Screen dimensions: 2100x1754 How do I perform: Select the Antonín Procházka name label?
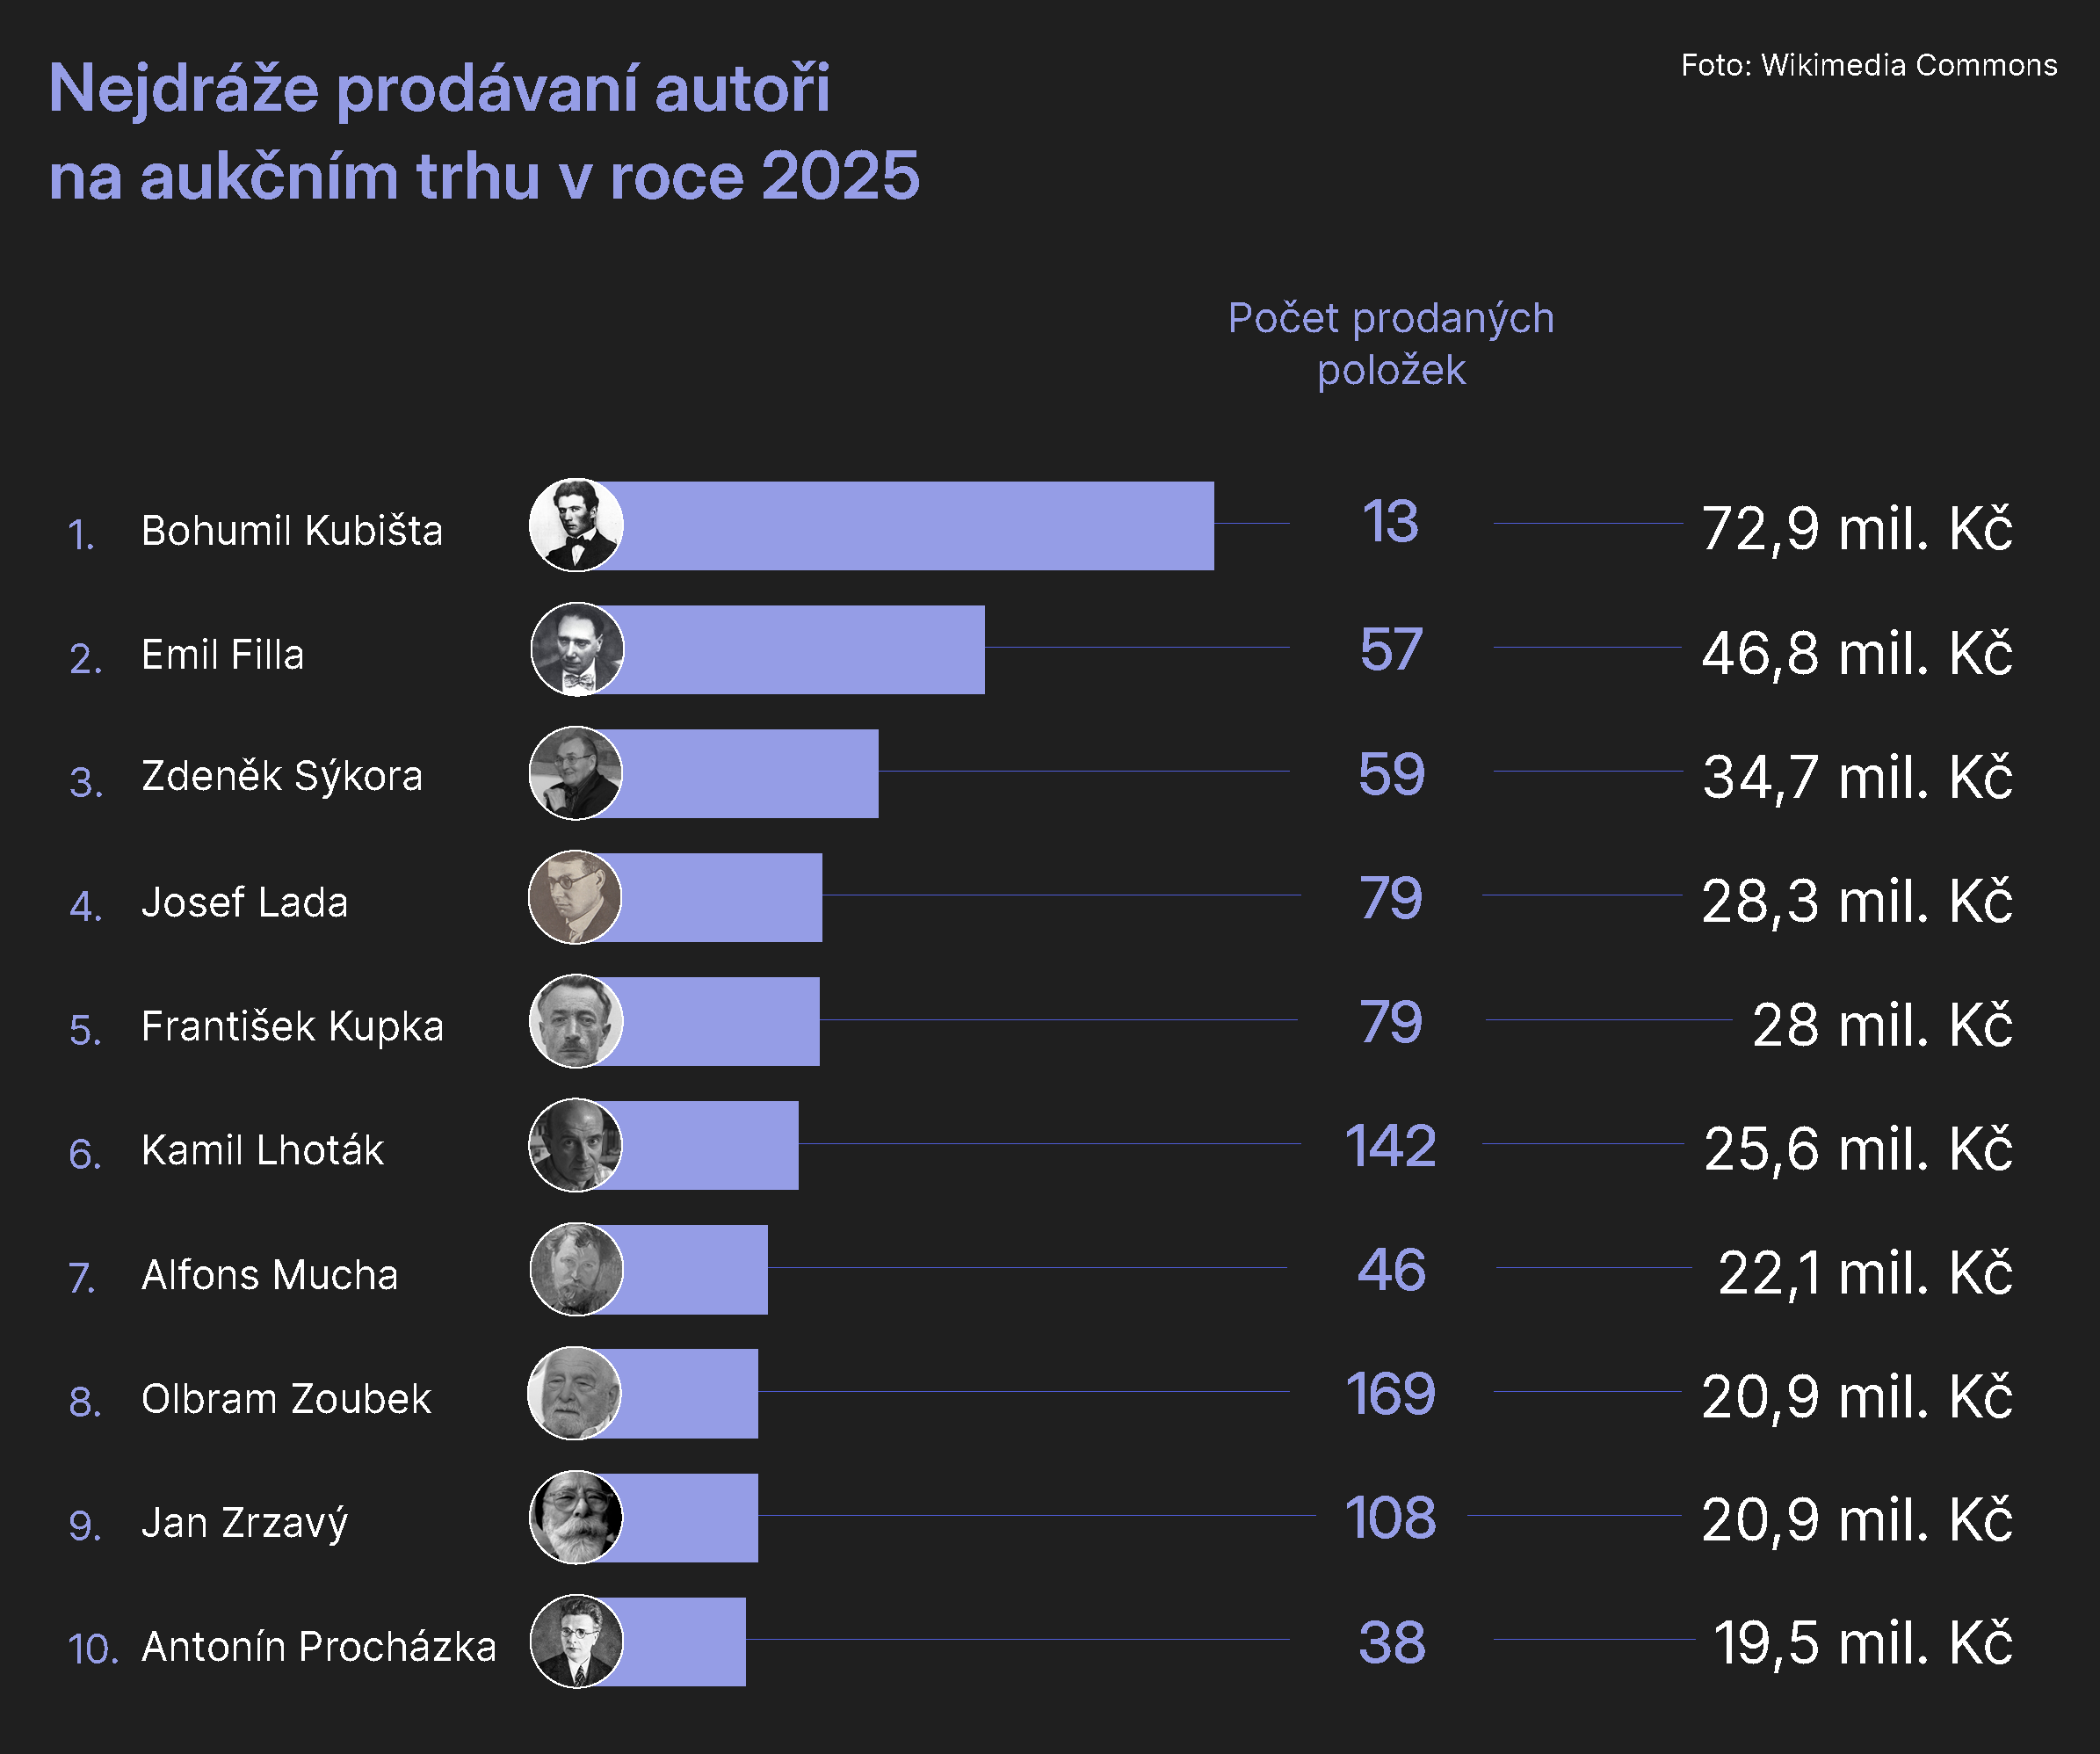click(318, 1647)
